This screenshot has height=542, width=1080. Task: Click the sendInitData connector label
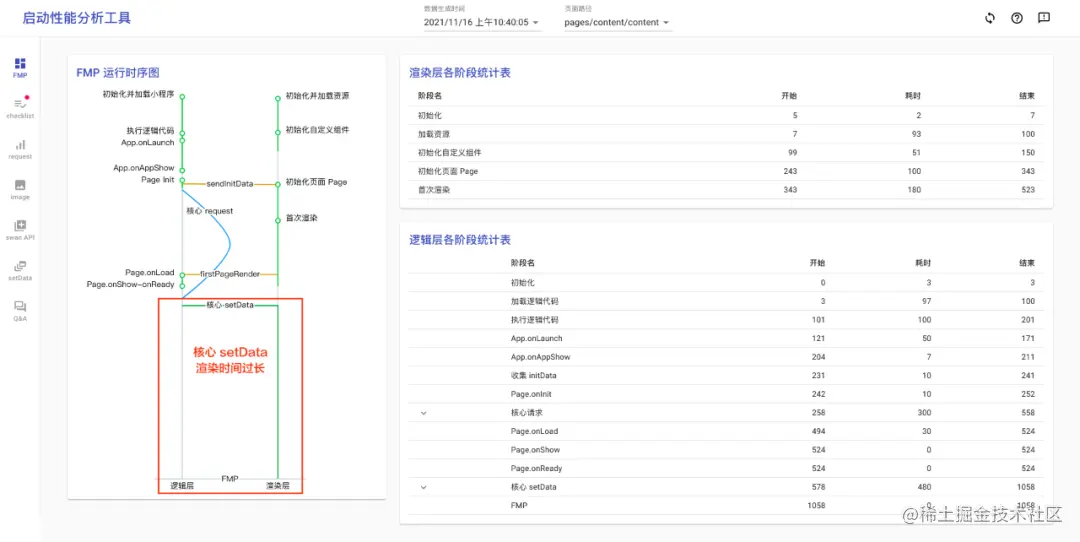coord(230,184)
